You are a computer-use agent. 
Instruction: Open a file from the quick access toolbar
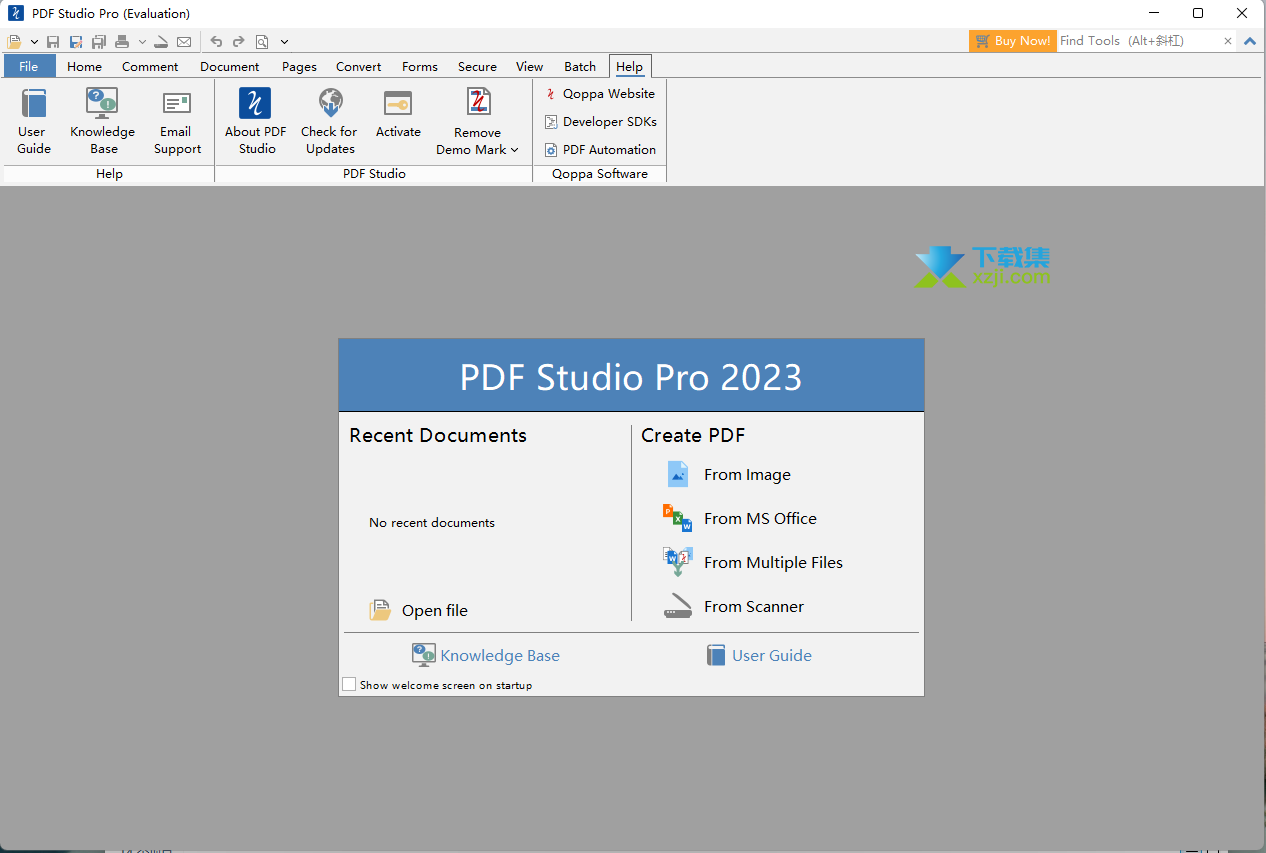point(14,42)
